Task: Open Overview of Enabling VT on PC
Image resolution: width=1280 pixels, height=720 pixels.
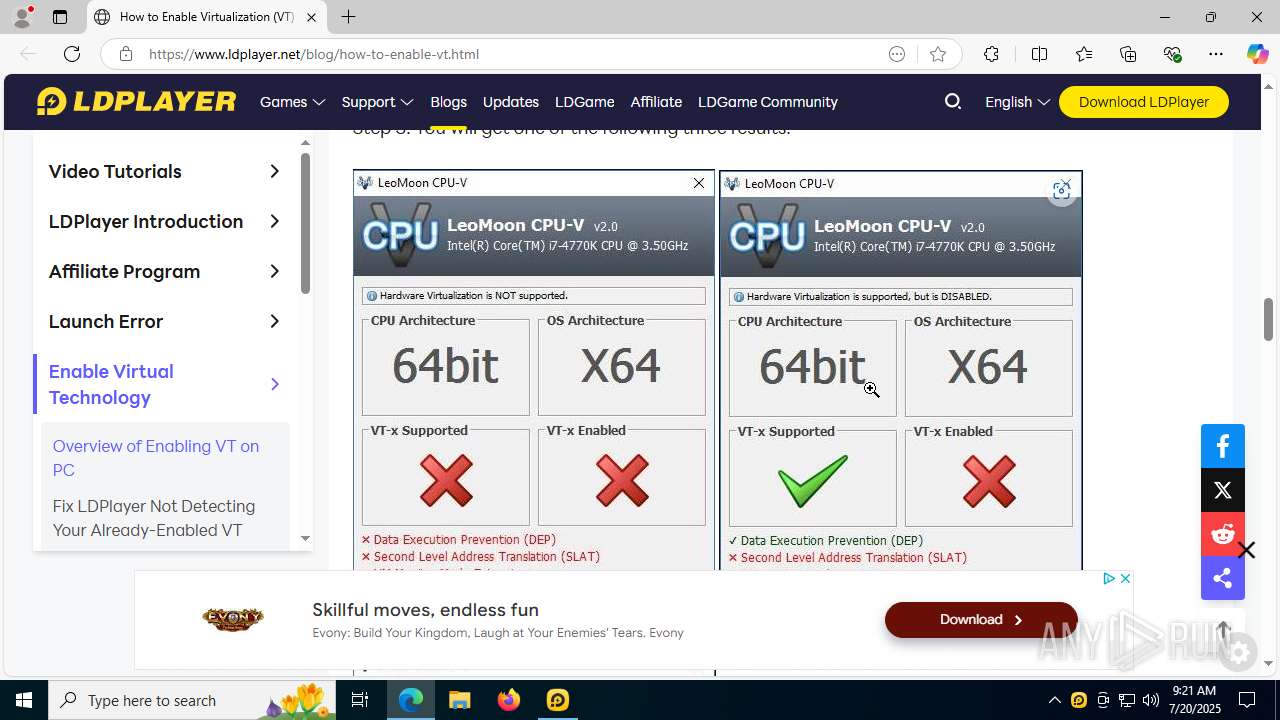Action: point(156,458)
